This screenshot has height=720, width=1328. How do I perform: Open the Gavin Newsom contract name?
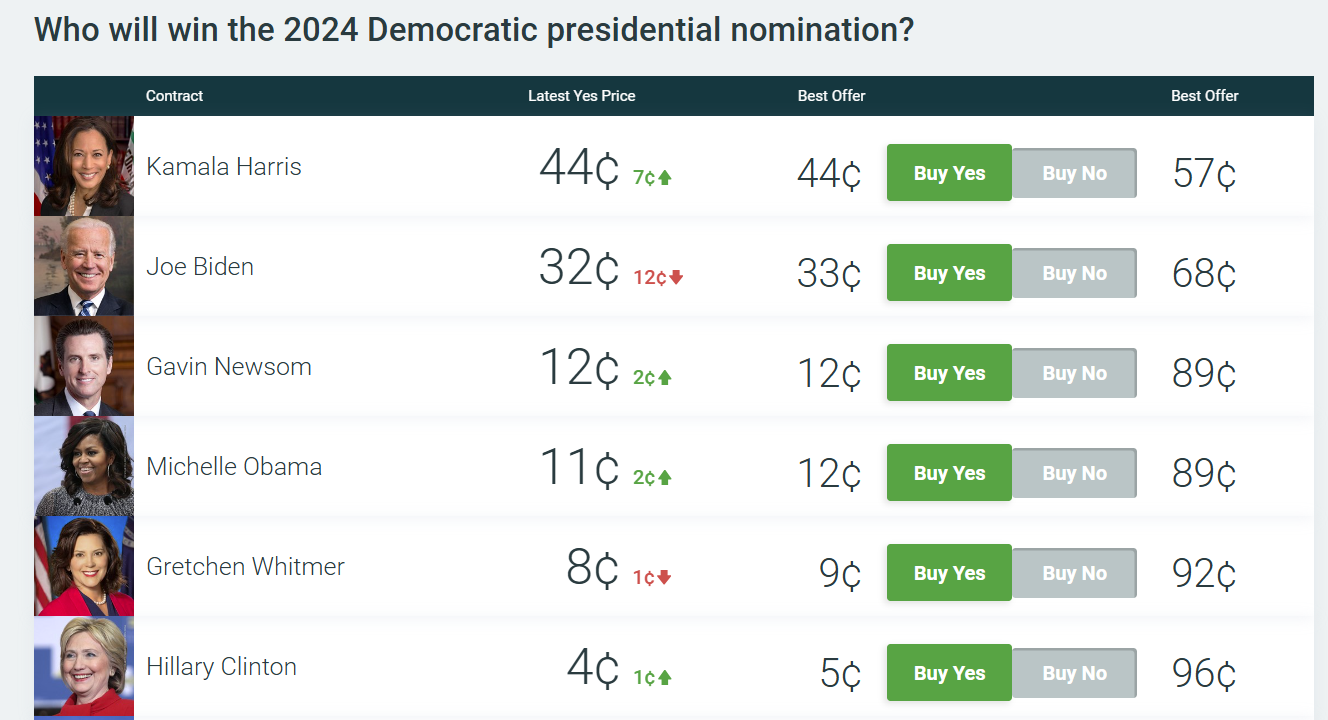click(x=229, y=367)
